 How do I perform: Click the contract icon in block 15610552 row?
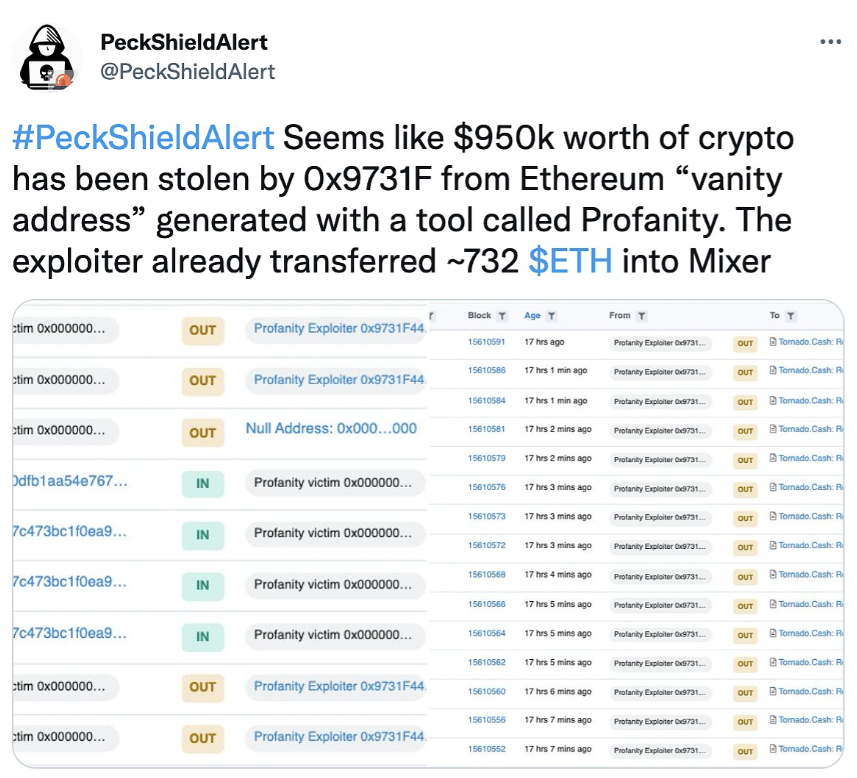point(772,748)
